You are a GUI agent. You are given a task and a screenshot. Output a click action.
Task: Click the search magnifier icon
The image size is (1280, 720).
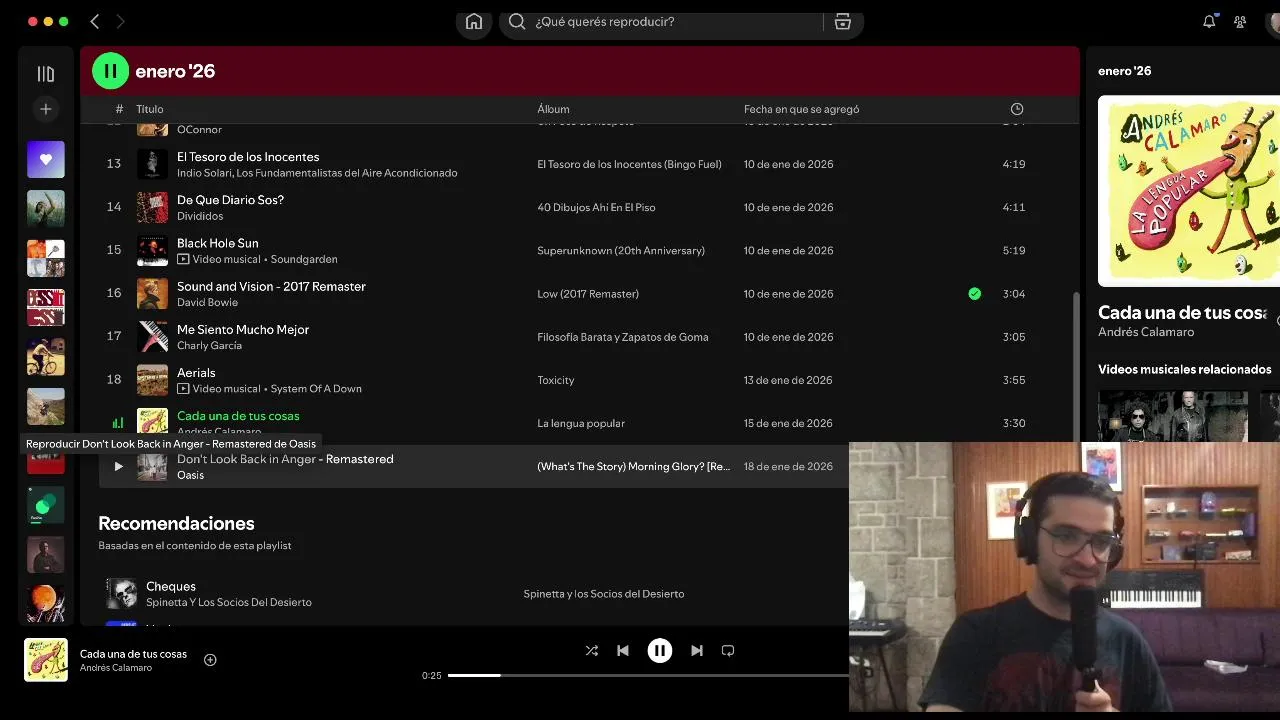point(517,21)
